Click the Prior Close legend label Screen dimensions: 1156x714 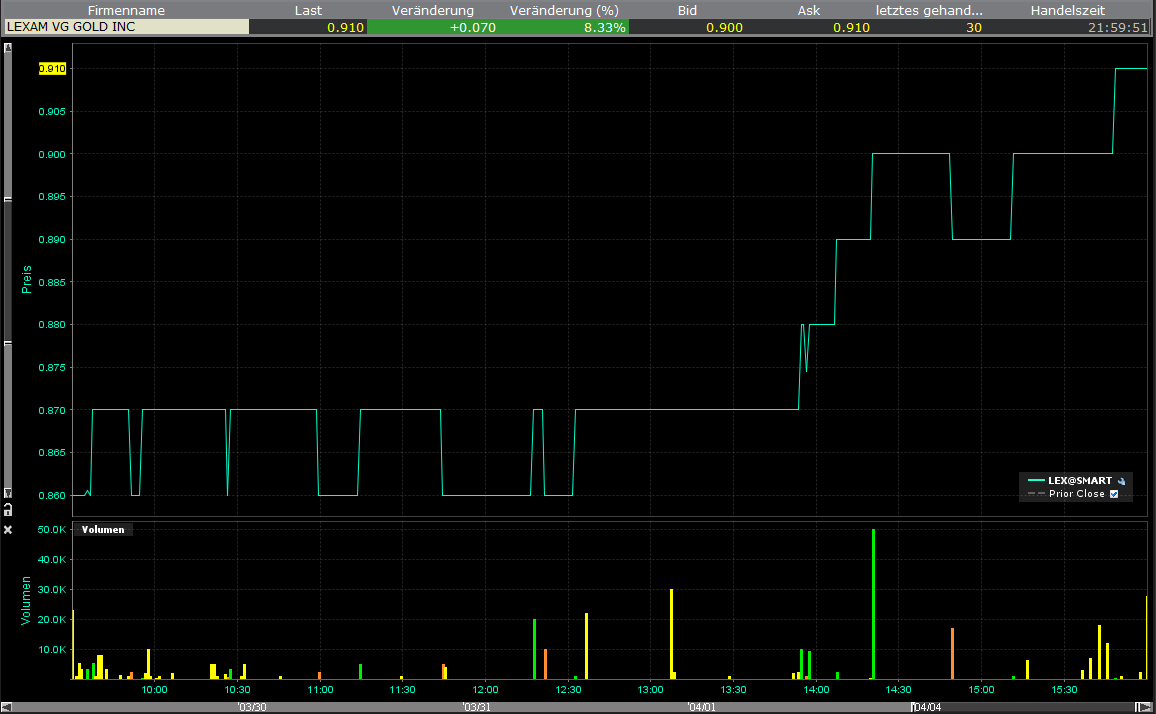click(1077, 494)
